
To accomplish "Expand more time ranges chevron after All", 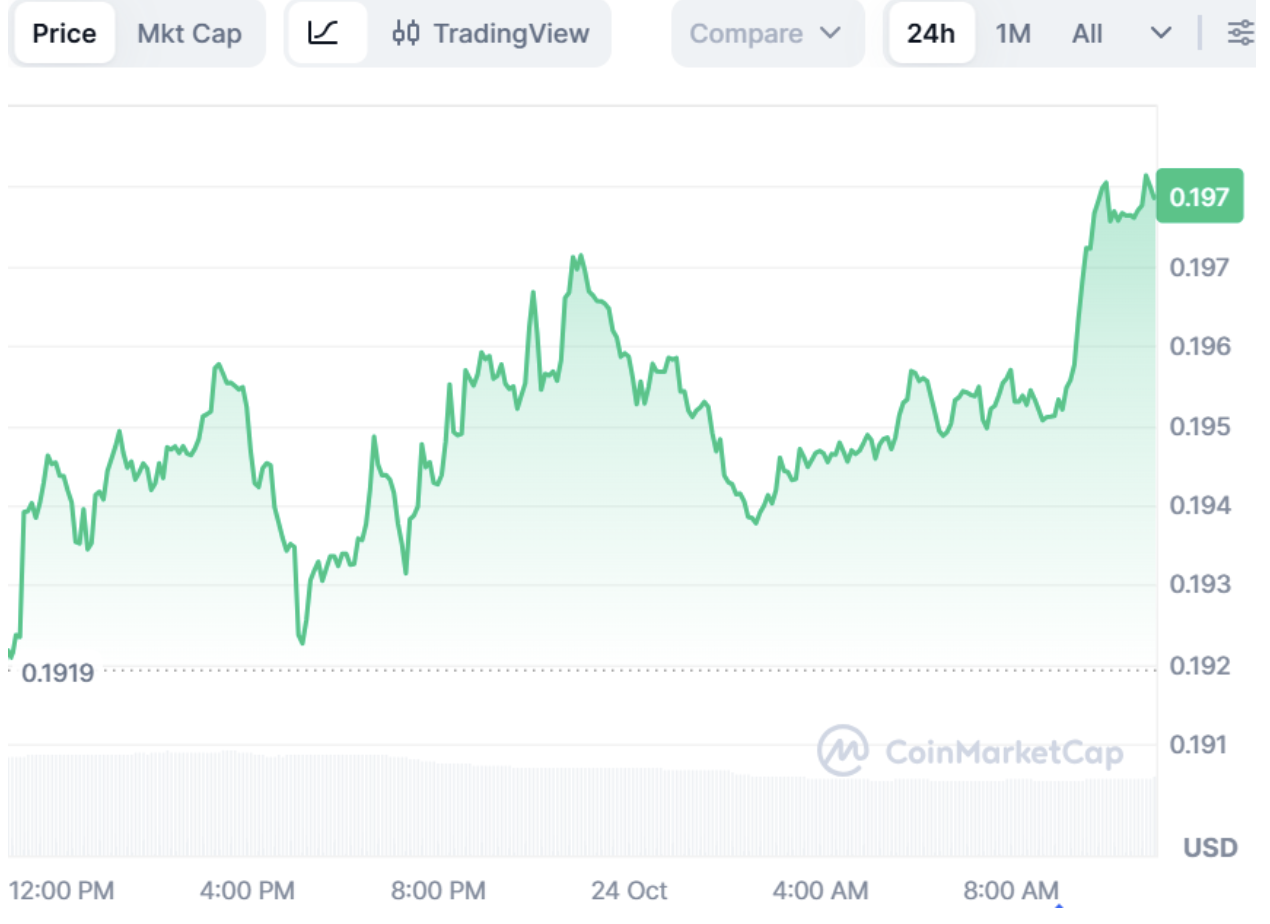I will (1160, 33).
